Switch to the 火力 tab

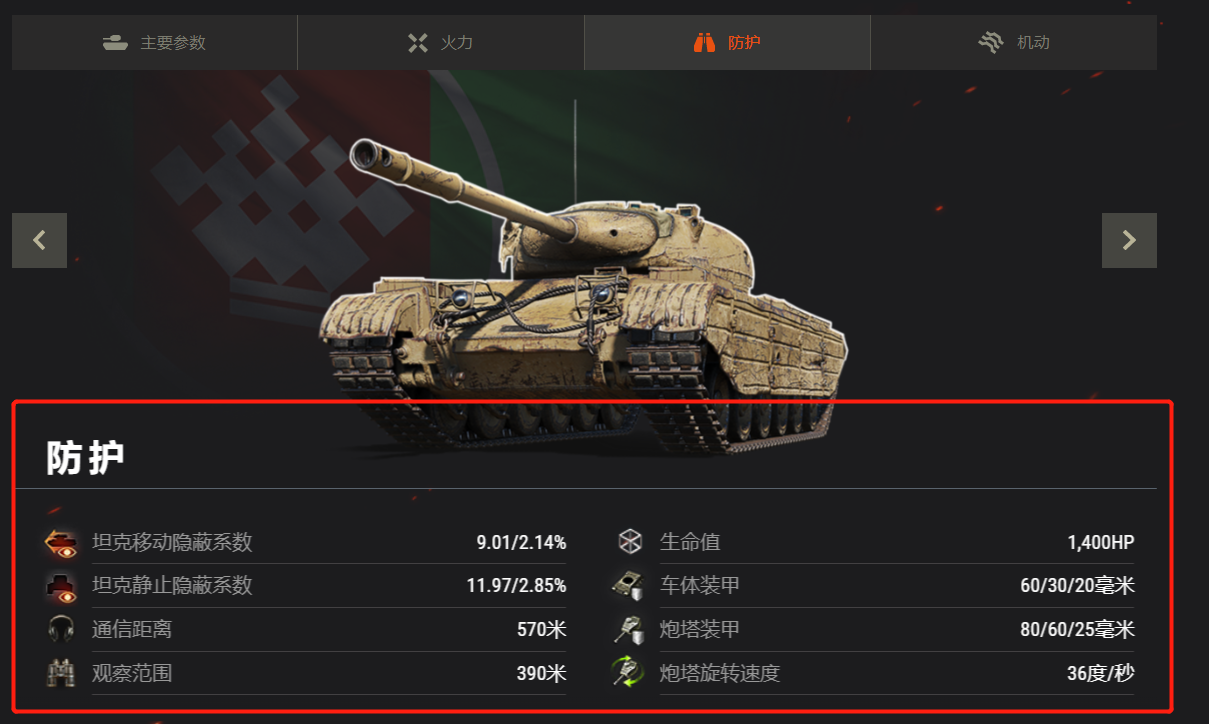pyautogui.click(x=441, y=42)
